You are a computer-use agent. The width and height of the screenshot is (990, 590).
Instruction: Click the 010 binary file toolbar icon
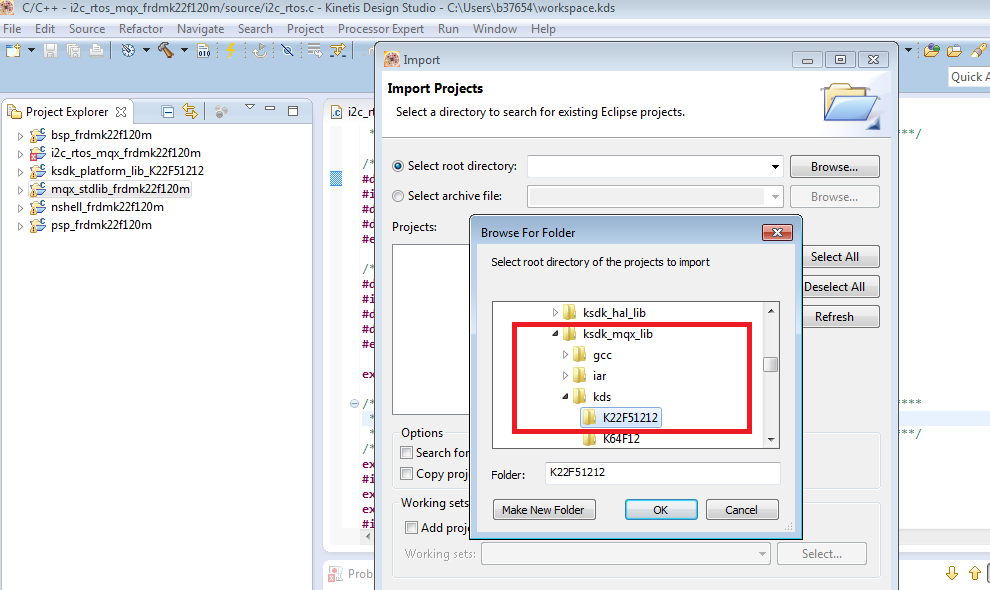coord(203,51)
